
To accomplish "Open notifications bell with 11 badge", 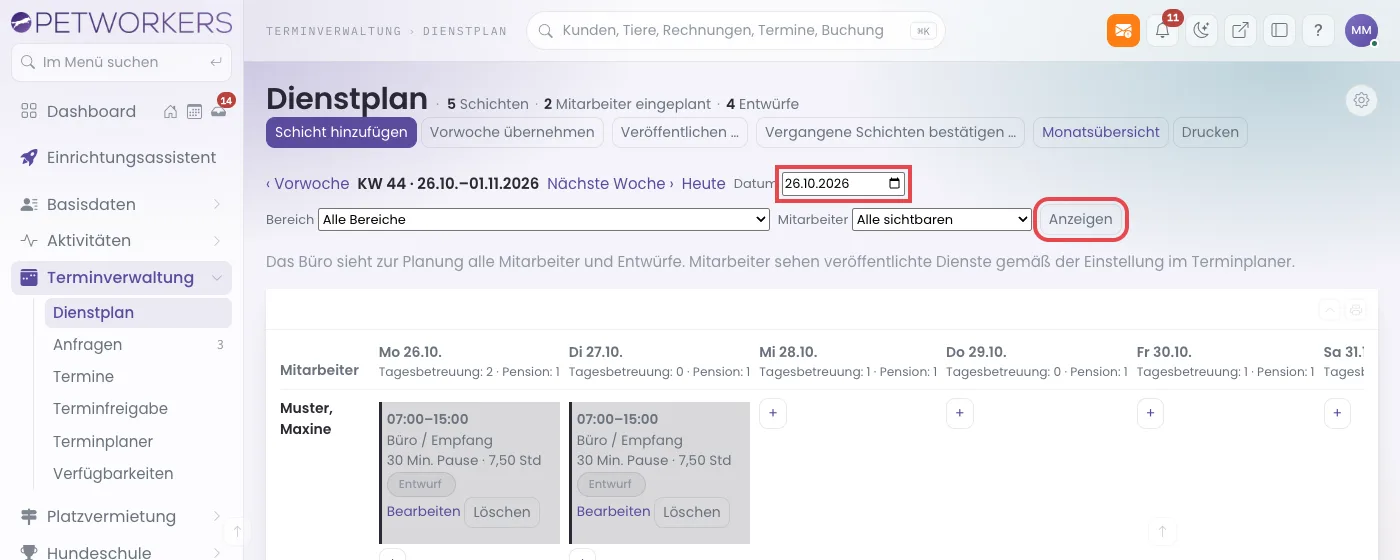I will tap(1162, 30).
